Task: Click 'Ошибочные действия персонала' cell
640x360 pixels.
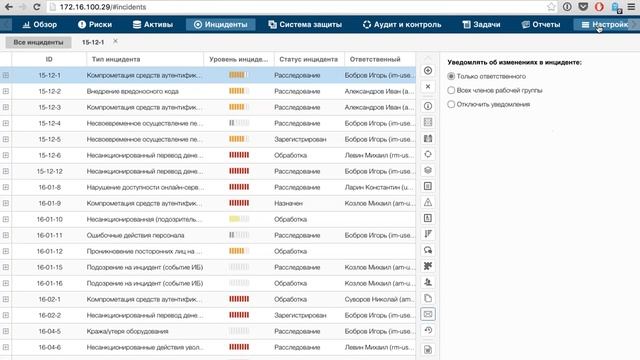Action: [135, 235]
